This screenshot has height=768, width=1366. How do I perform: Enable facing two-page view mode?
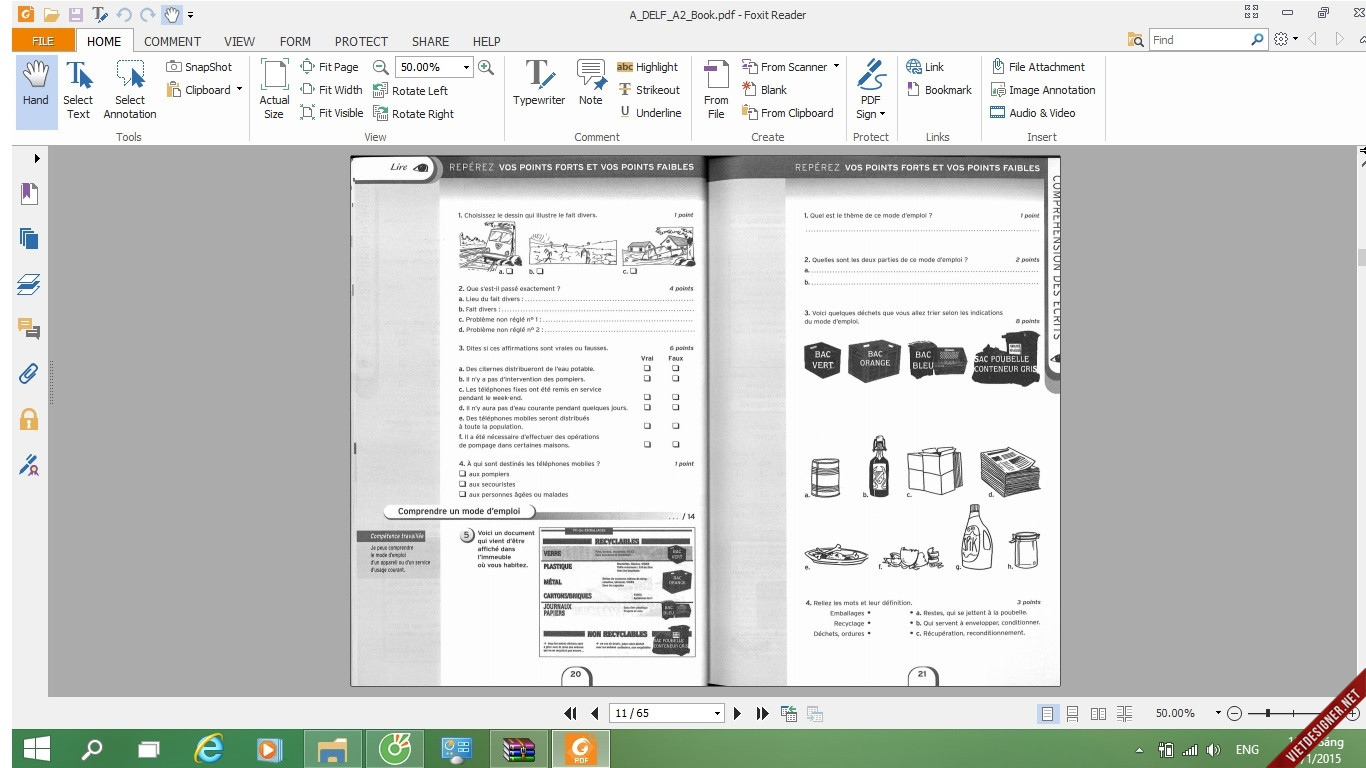pos(1098,713)
